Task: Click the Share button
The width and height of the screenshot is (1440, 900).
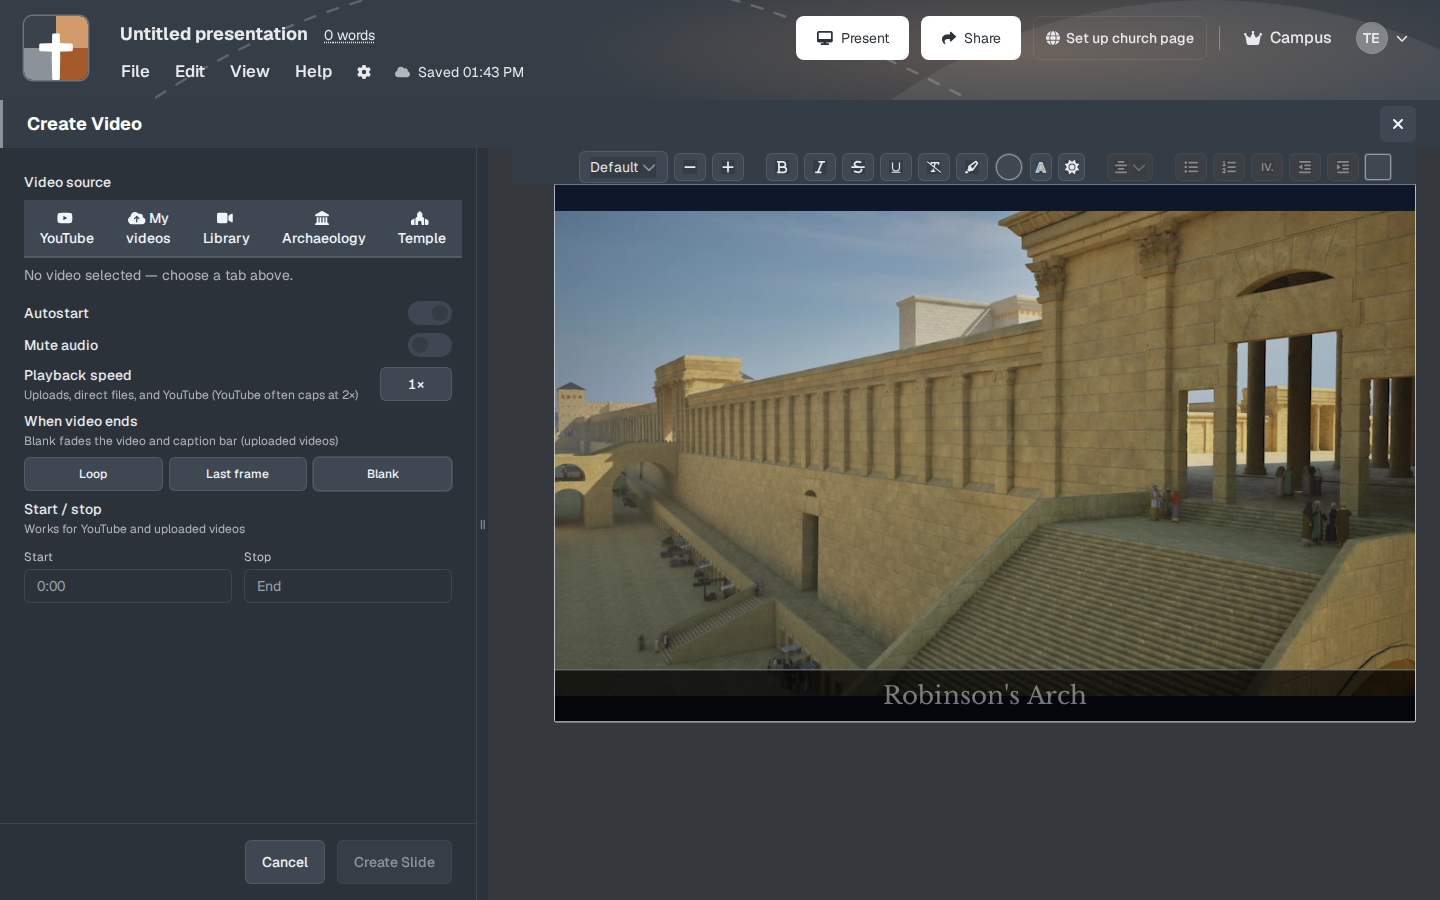Action: 971,38
